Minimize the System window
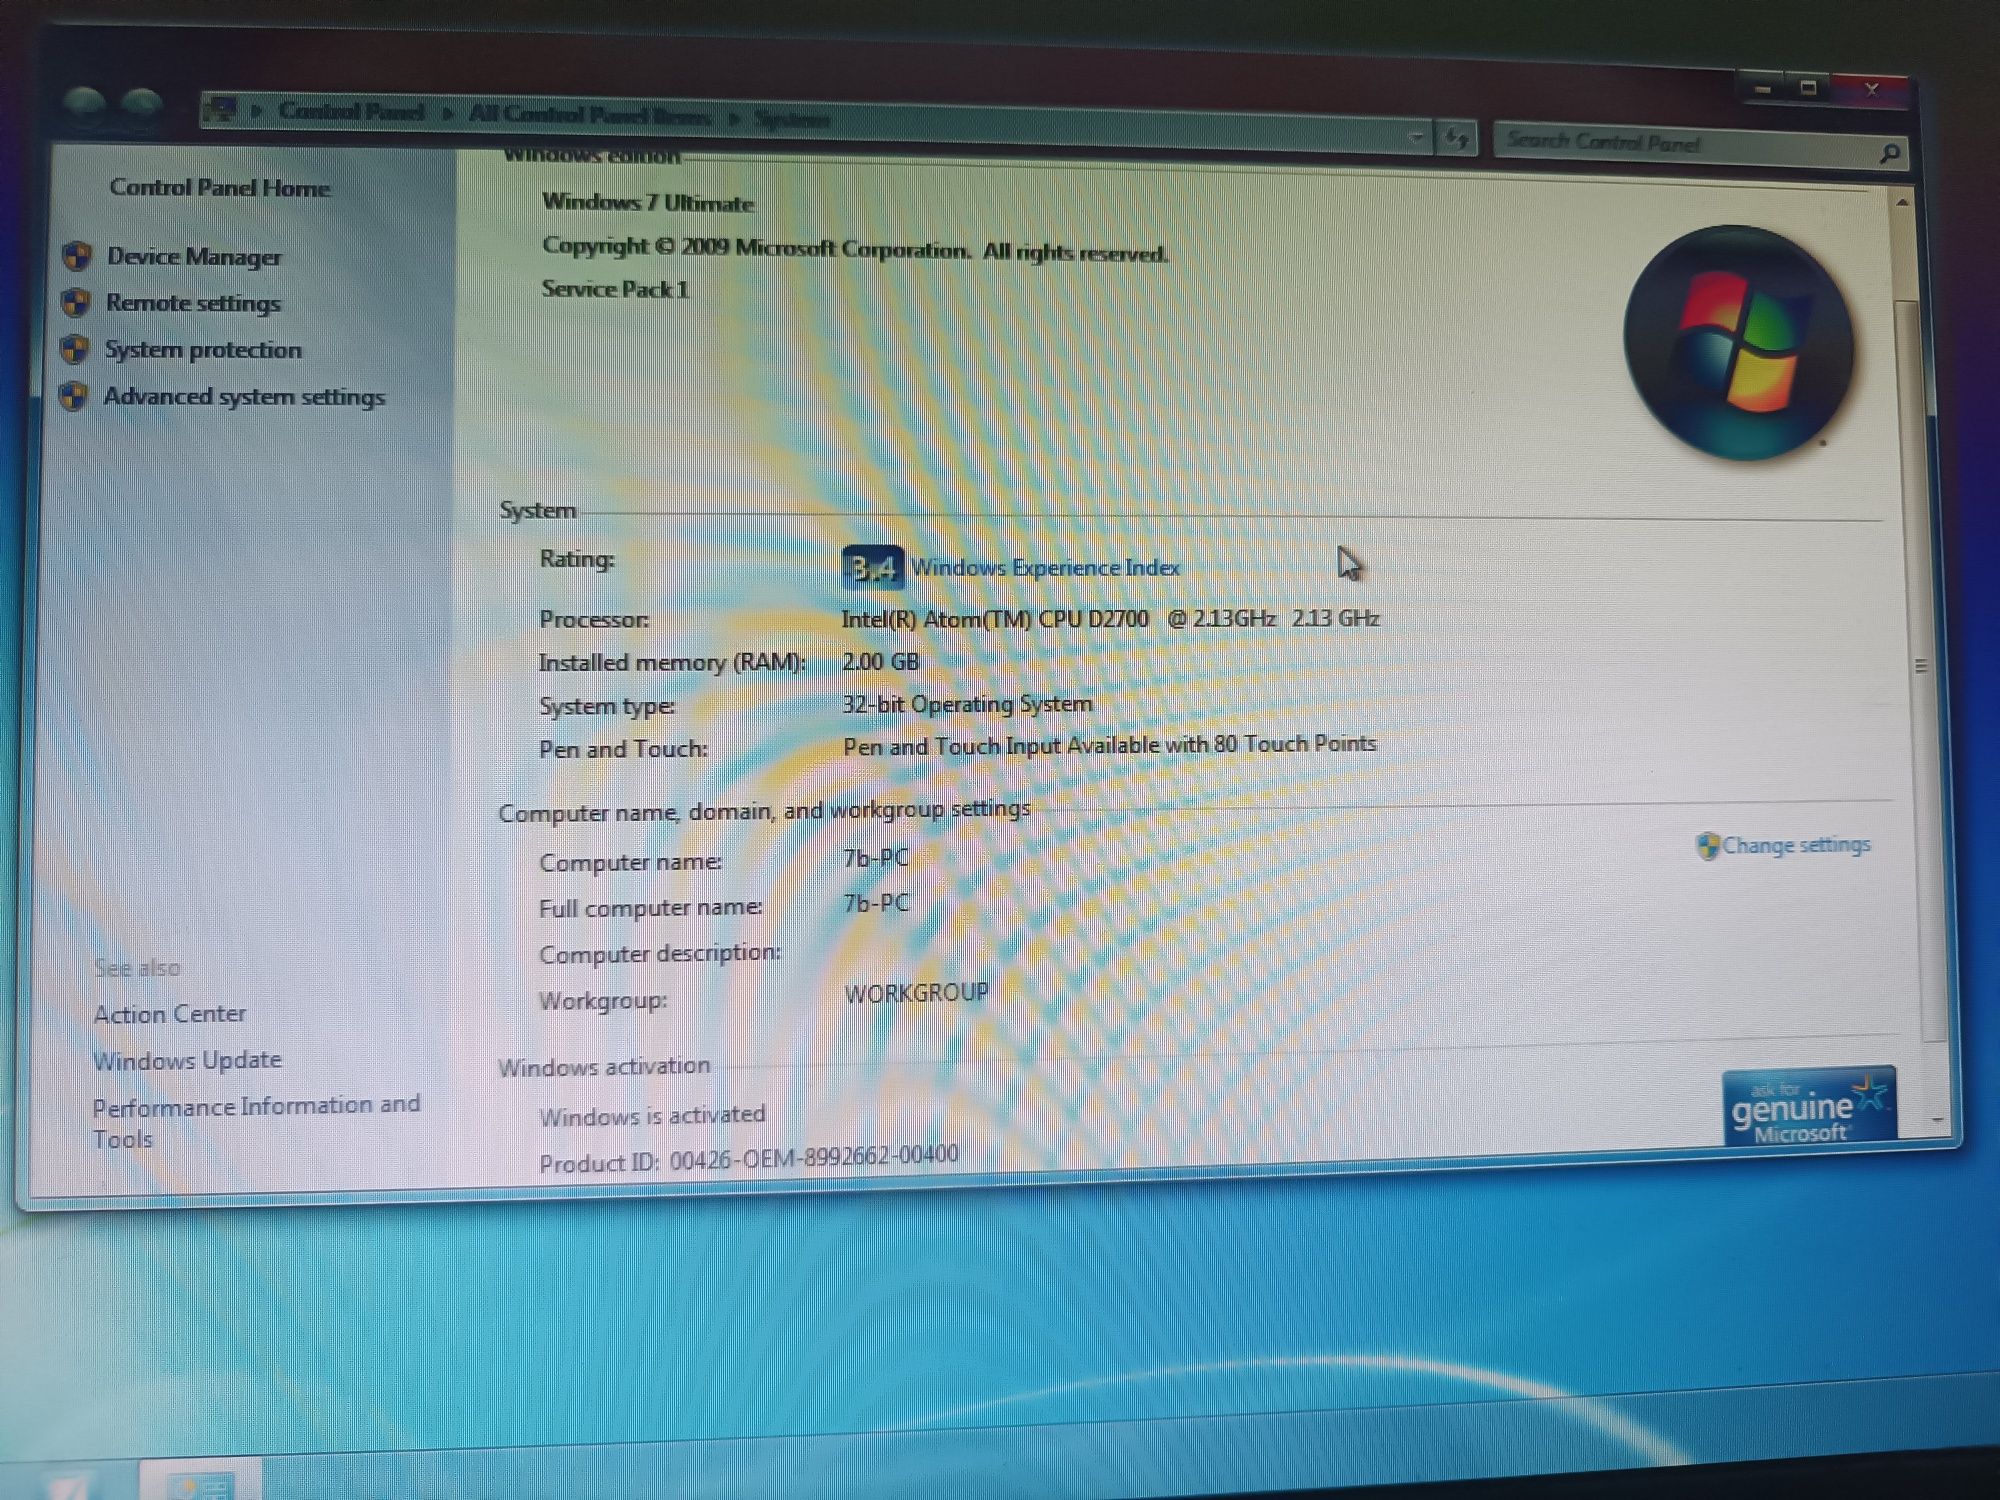Viewport: 2000px width, 1500px height. tap(1763, 90)
